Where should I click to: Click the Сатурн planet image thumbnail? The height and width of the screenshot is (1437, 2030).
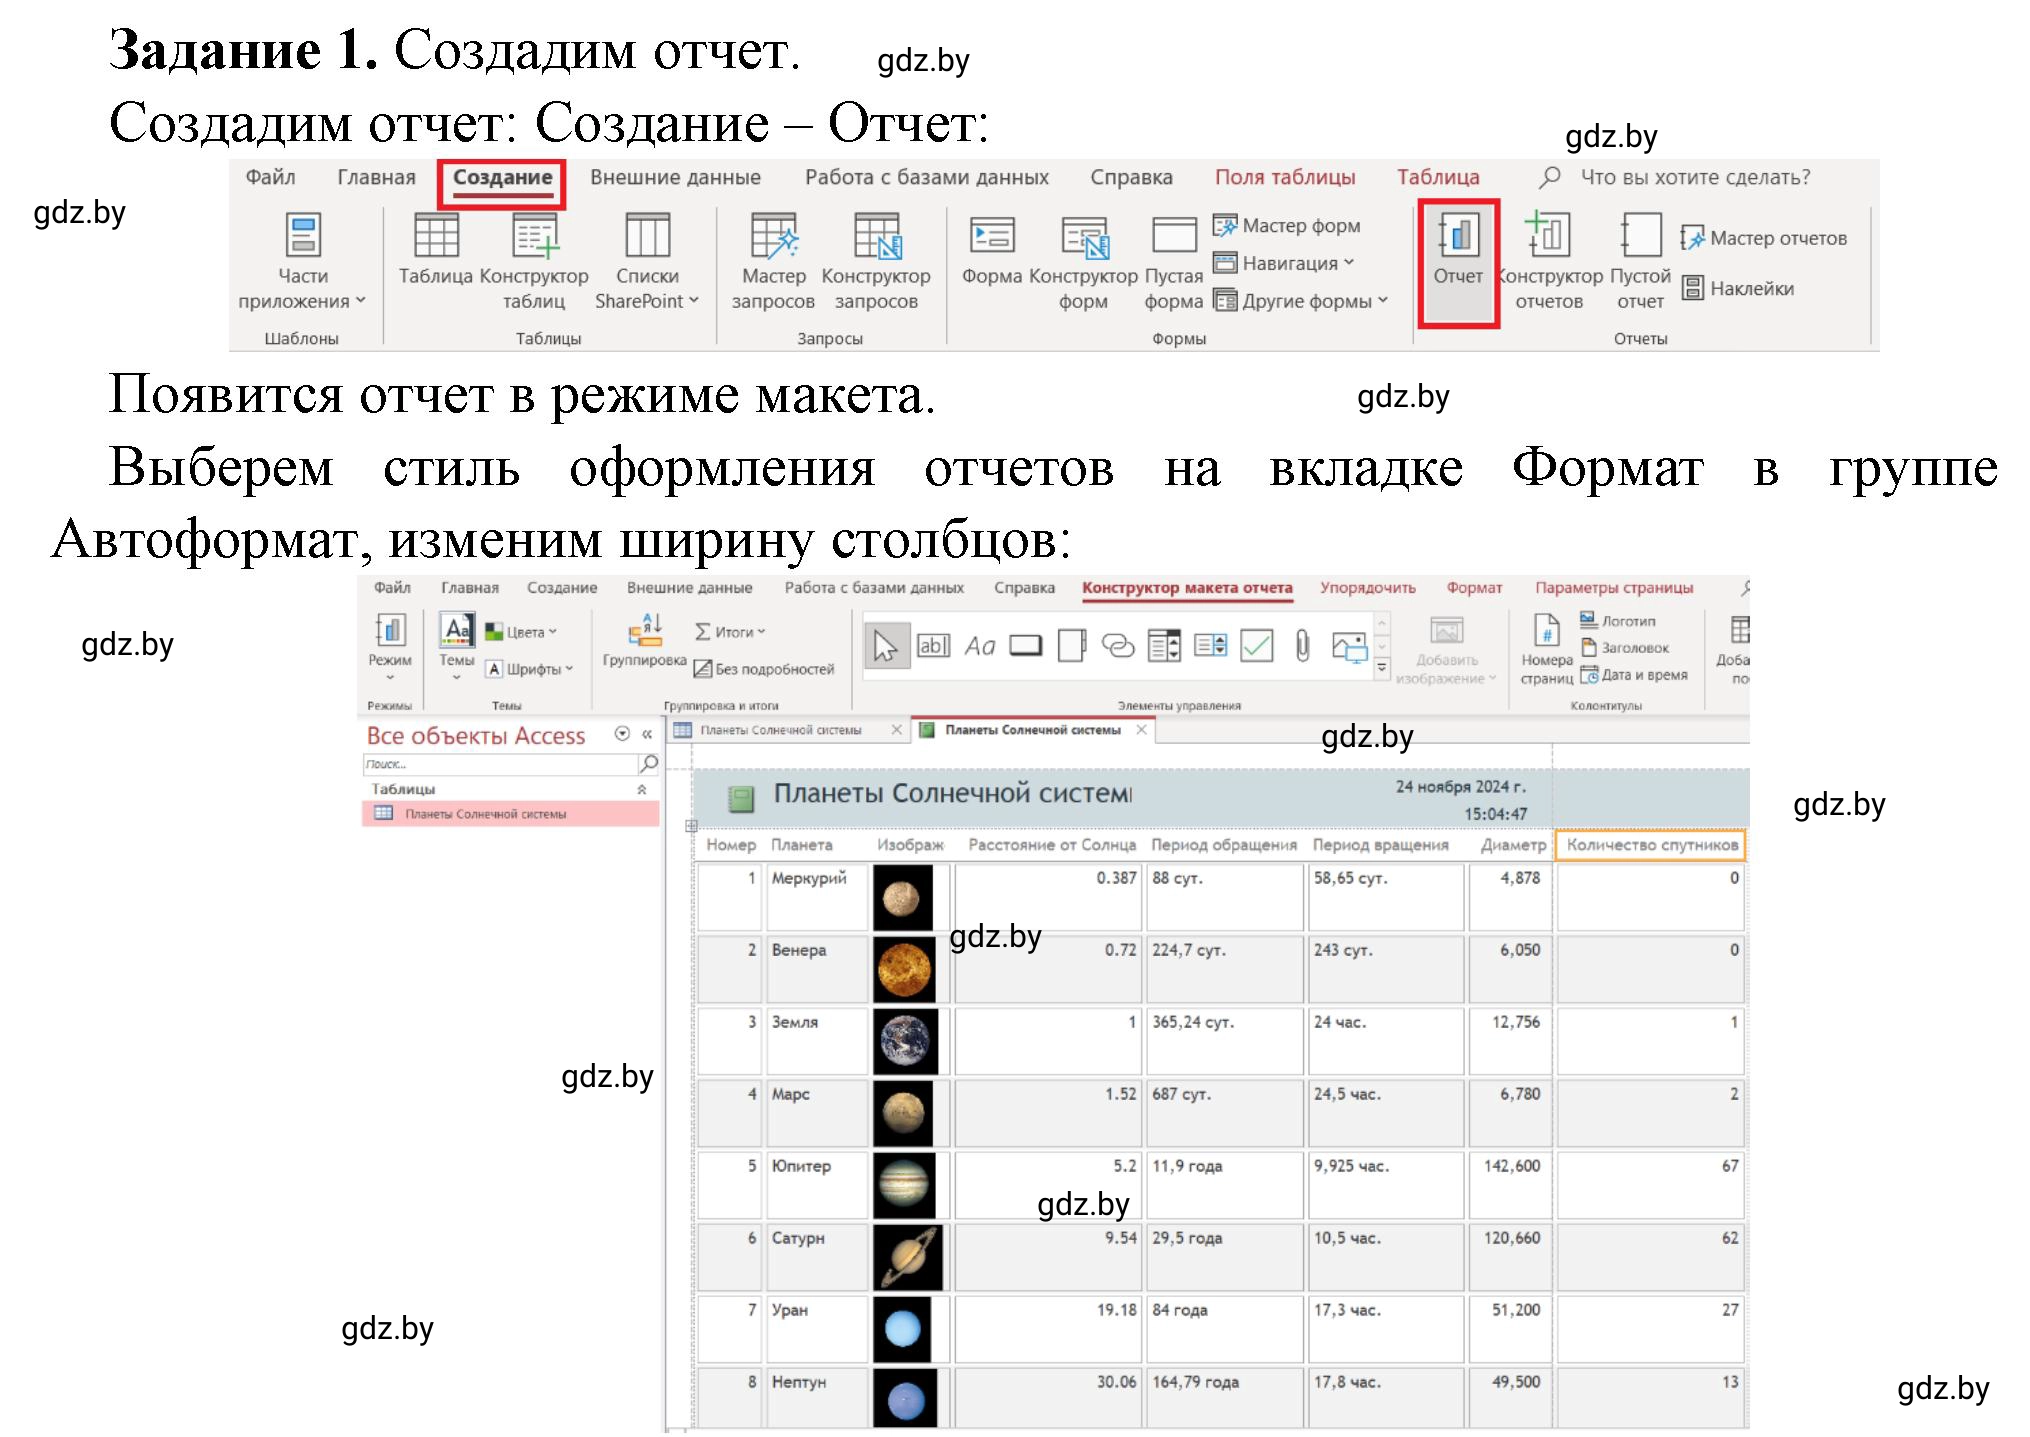(x=907, y=1257)
